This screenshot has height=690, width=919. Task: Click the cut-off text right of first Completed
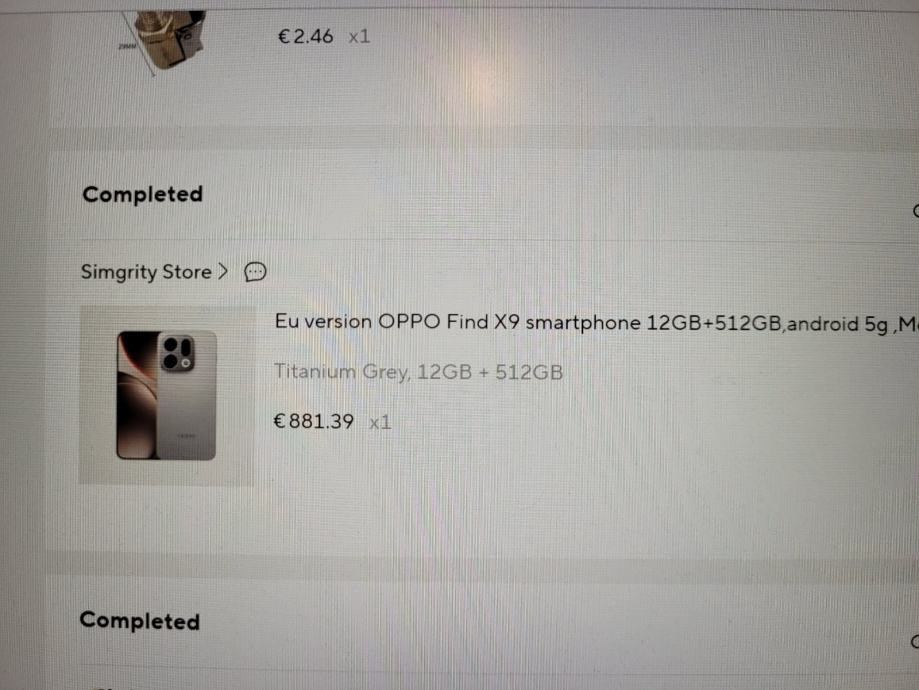[x=915, y=211]
